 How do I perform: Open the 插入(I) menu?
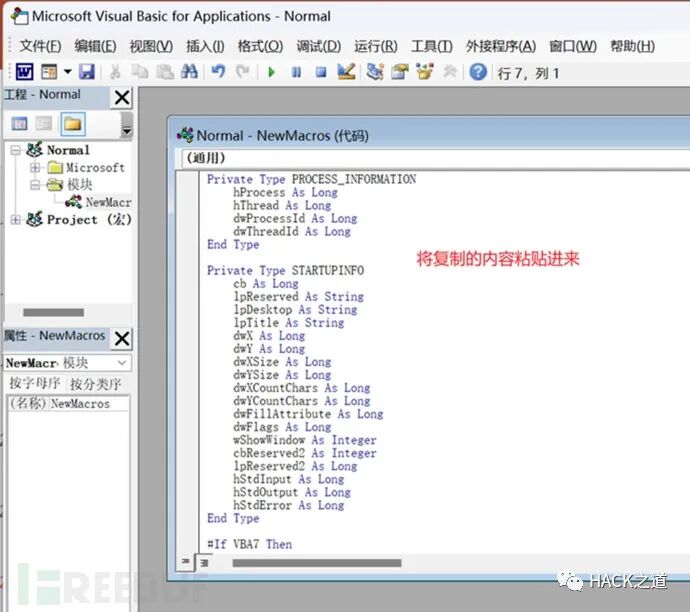click(205, 46)
